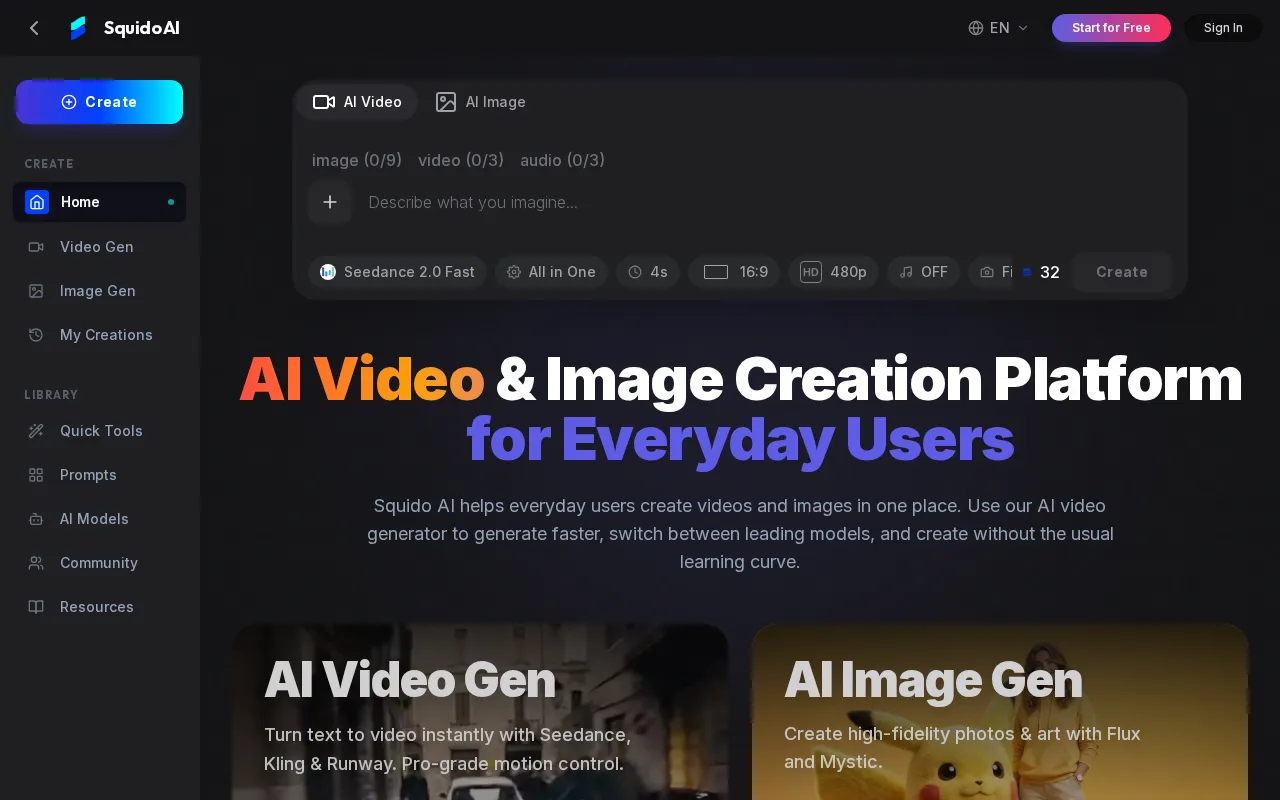The width and height of the screenshot is (1280, 800).
Task: Toggle the audio OFF setting
Action: (x=923, y=272)
